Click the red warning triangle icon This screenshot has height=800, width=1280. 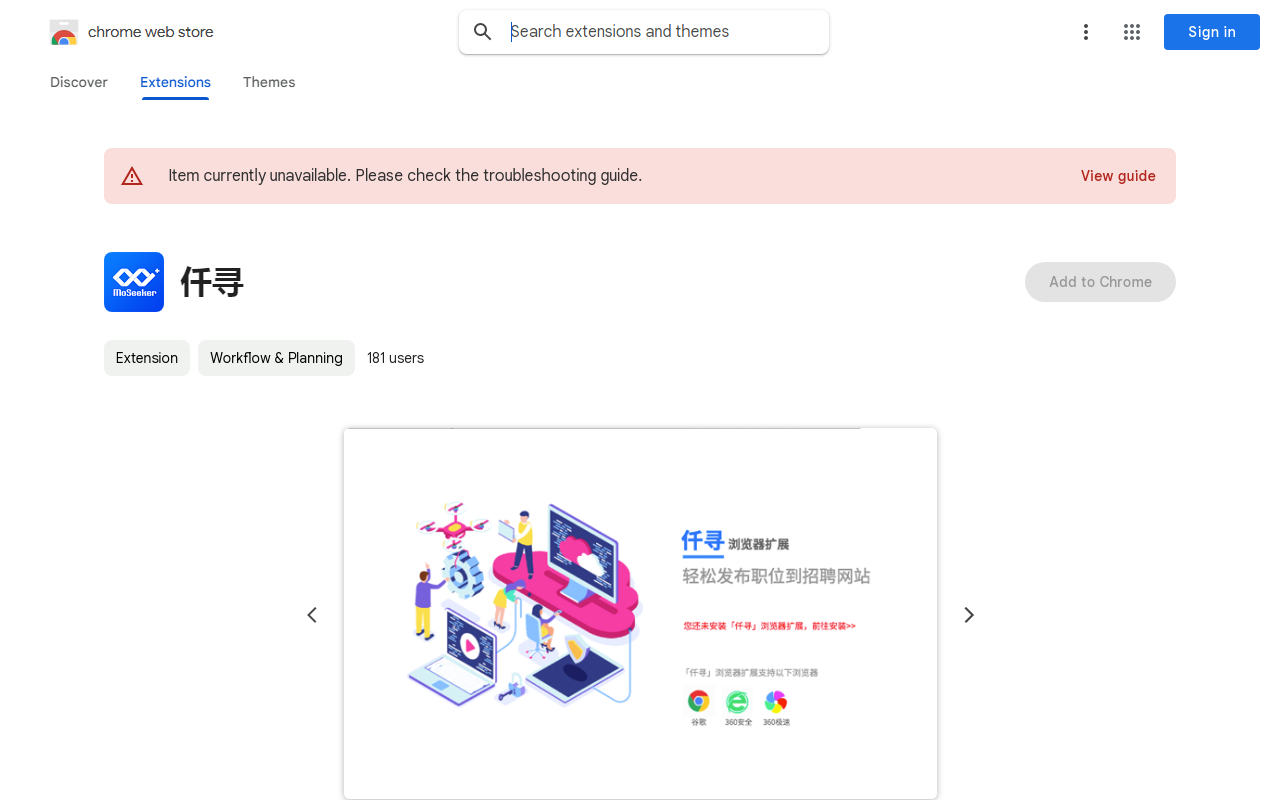pos(132,176)
